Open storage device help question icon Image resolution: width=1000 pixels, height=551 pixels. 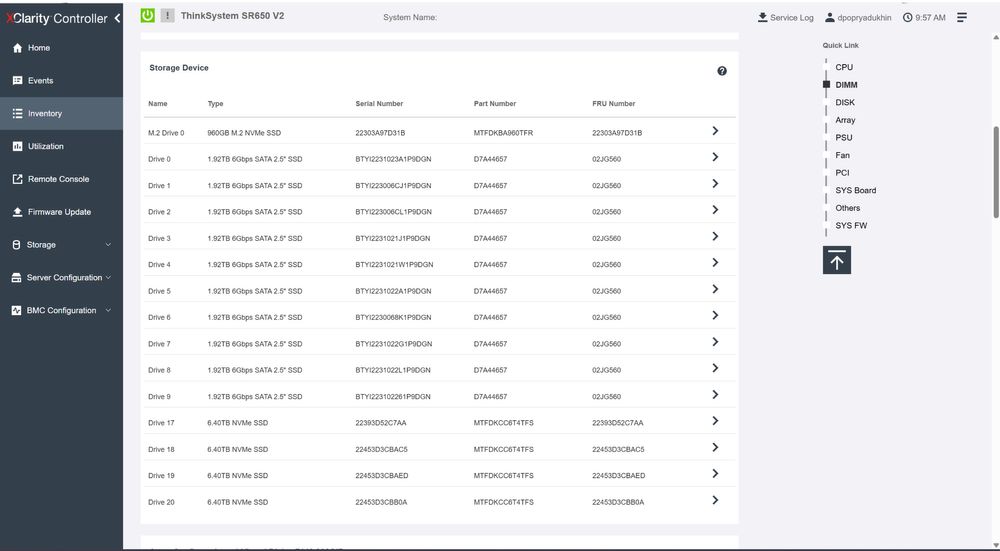[x=722, y=71]
